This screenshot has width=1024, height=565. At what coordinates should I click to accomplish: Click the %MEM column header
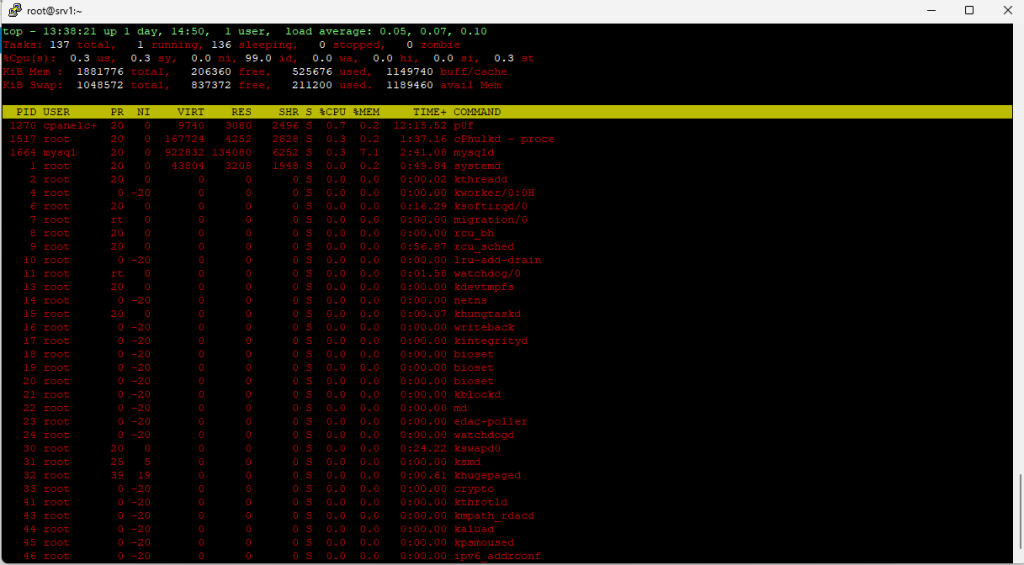click(366, 112)
